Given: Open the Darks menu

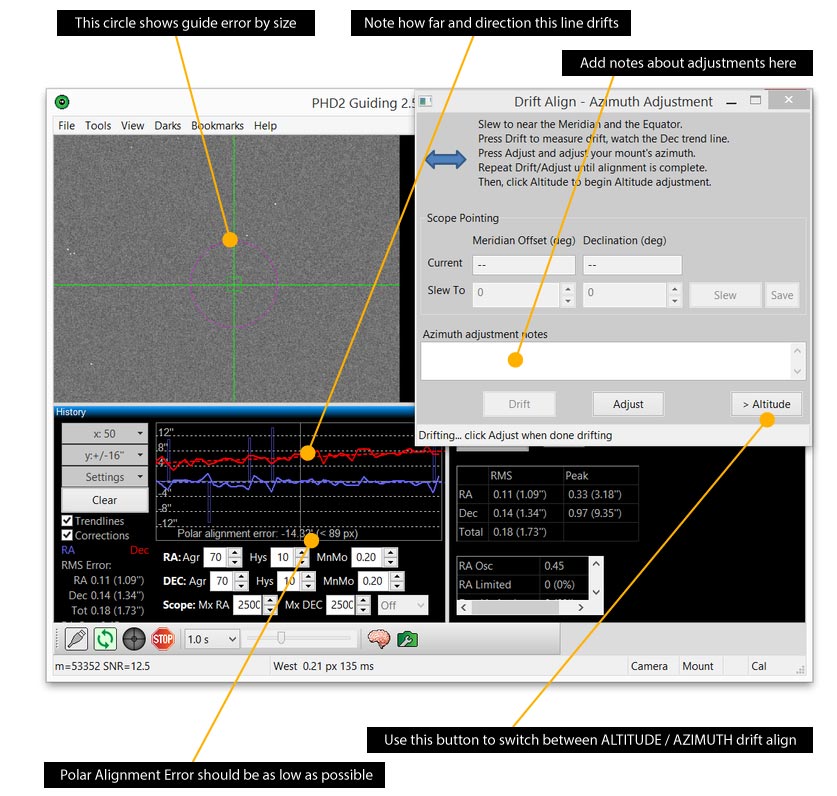Looking at the screenshot, I should [168, 125].
